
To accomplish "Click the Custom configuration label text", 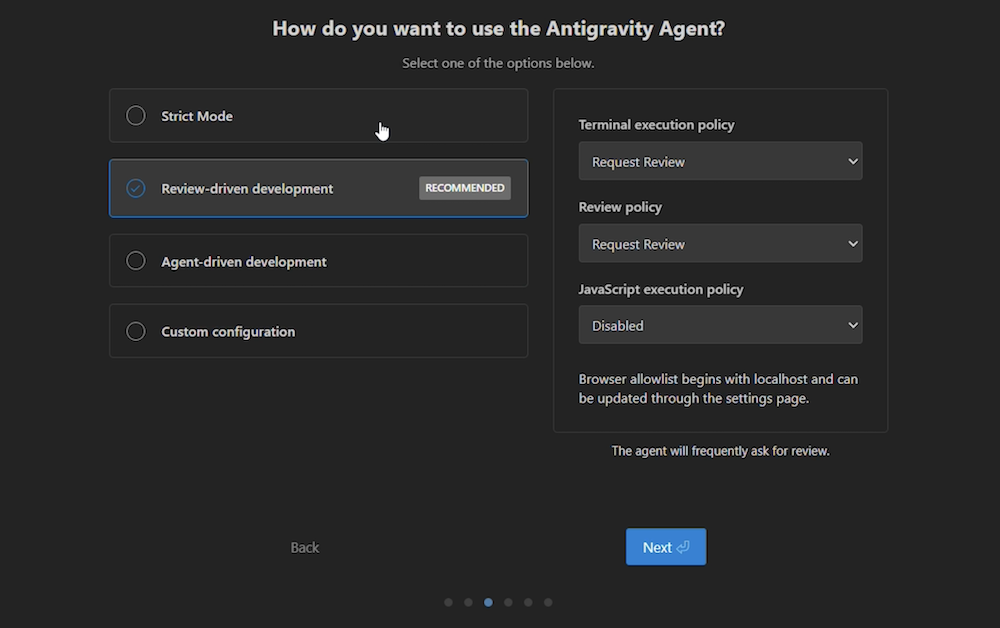I will (x=228, y=331).
